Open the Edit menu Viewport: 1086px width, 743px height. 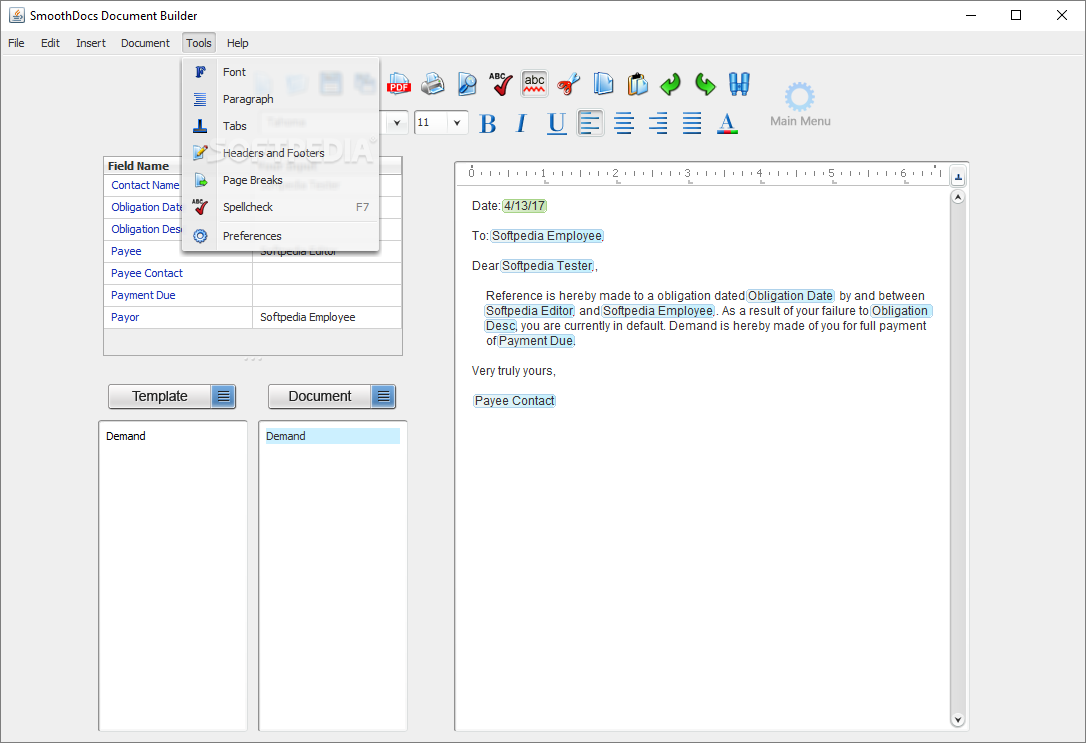coord(51,43)
